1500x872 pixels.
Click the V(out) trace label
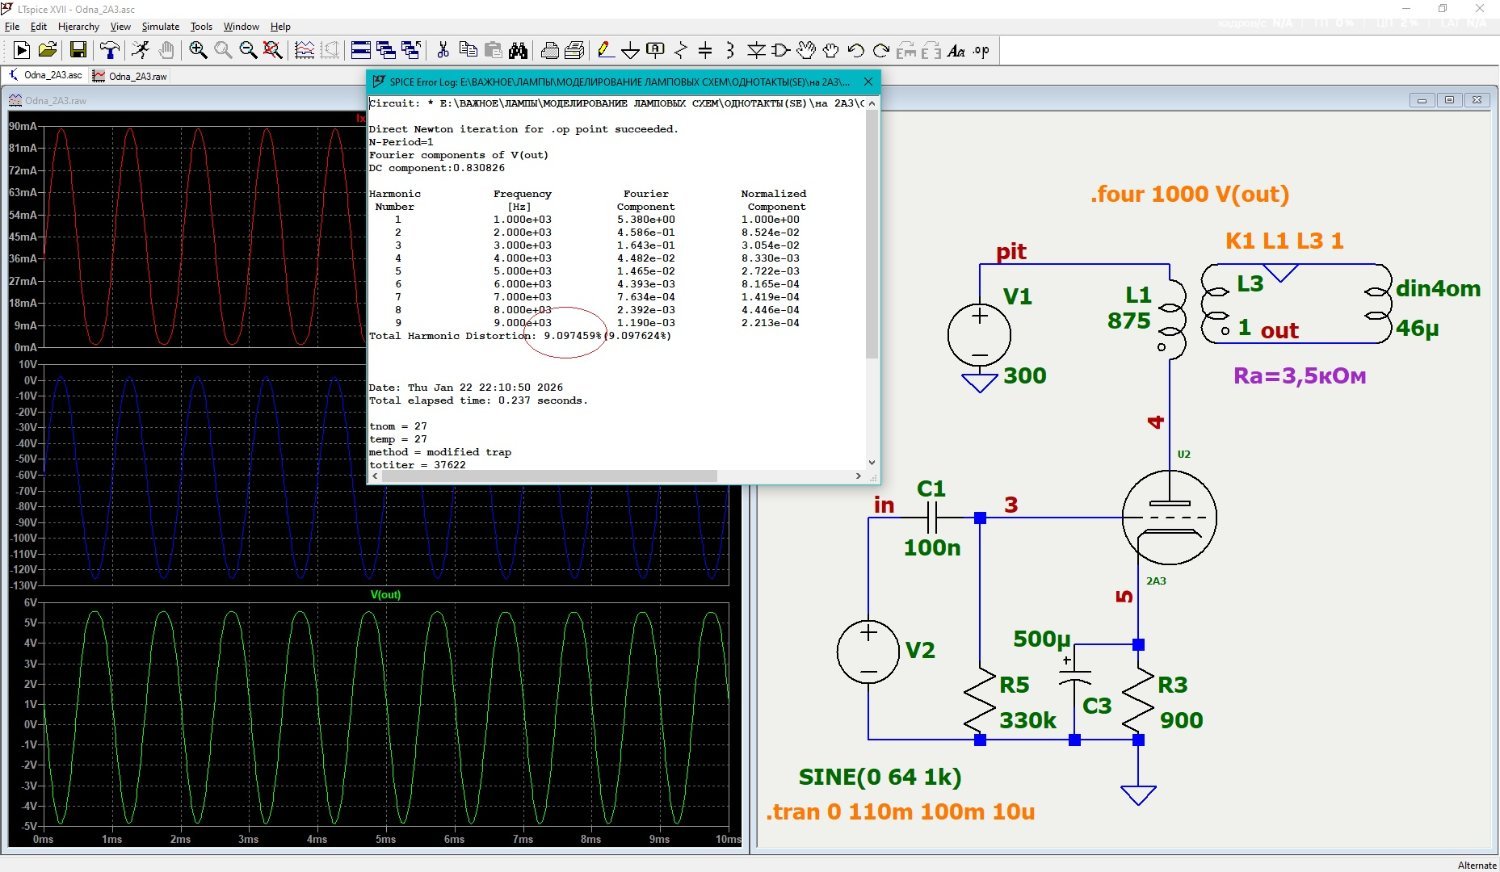coord(385,595)
